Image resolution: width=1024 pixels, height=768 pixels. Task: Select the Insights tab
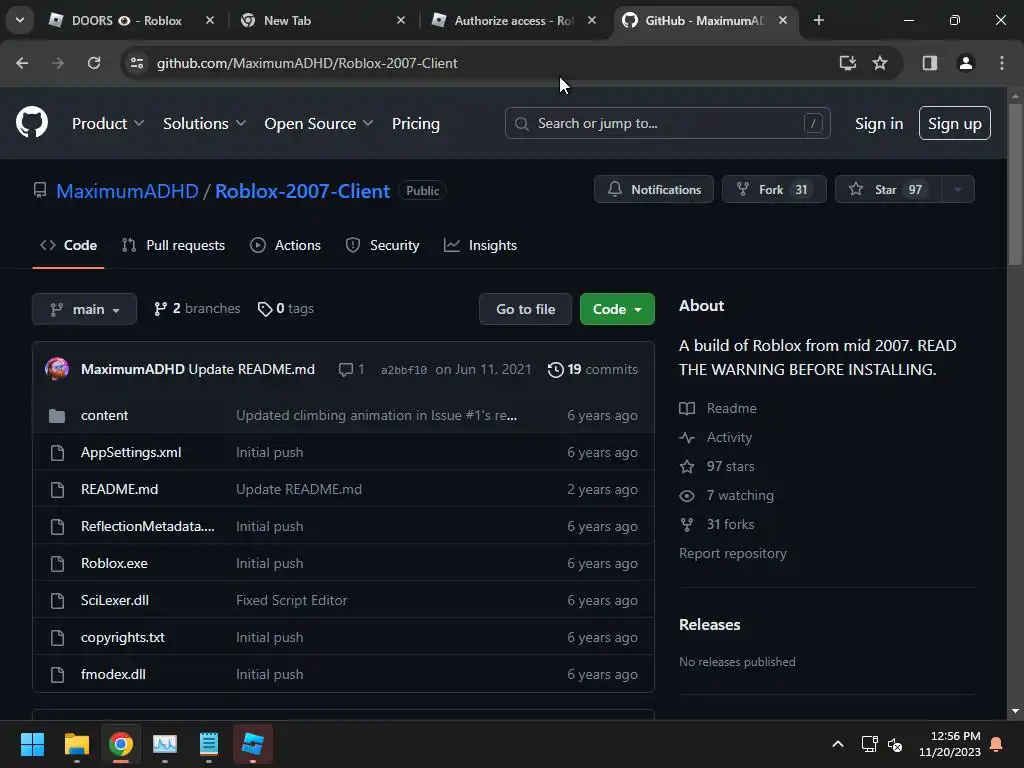point(481,246)
